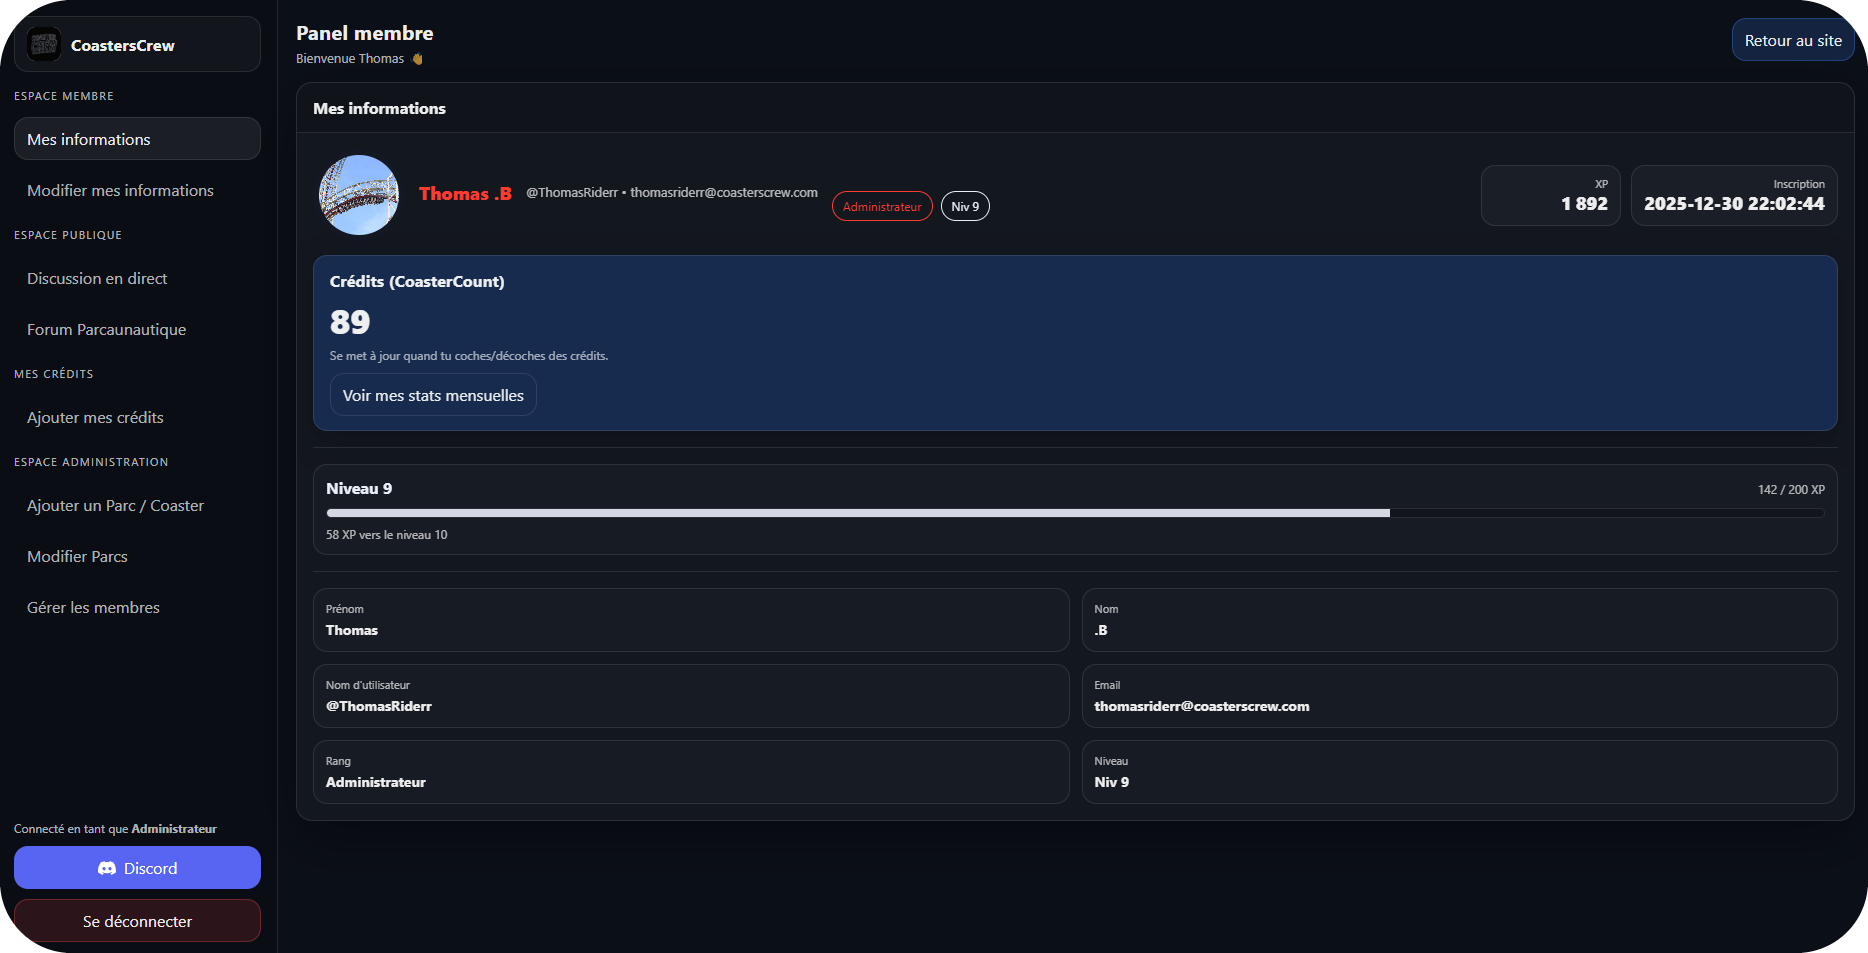Click Voir mes stats mensuelles

coord(433,396)
